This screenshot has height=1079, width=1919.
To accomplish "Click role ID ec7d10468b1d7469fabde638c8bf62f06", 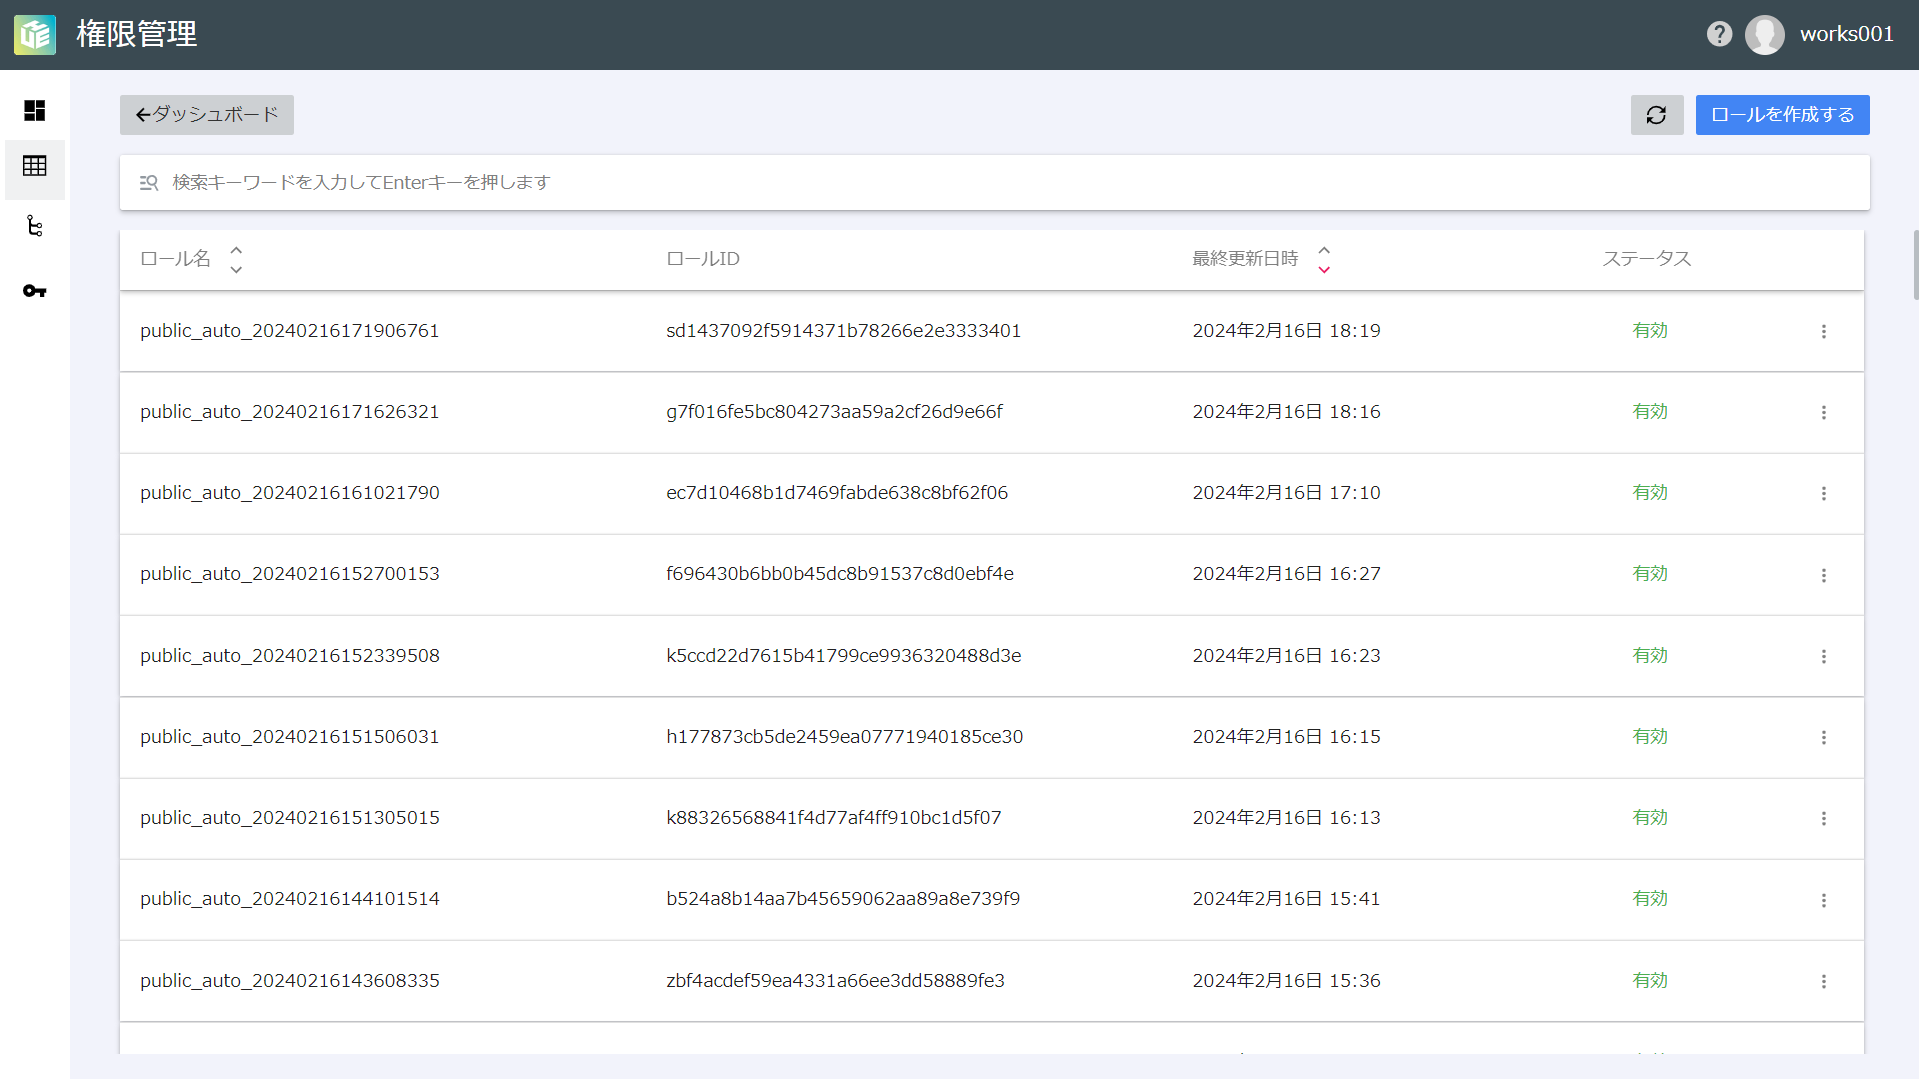I will pos(837,493).
